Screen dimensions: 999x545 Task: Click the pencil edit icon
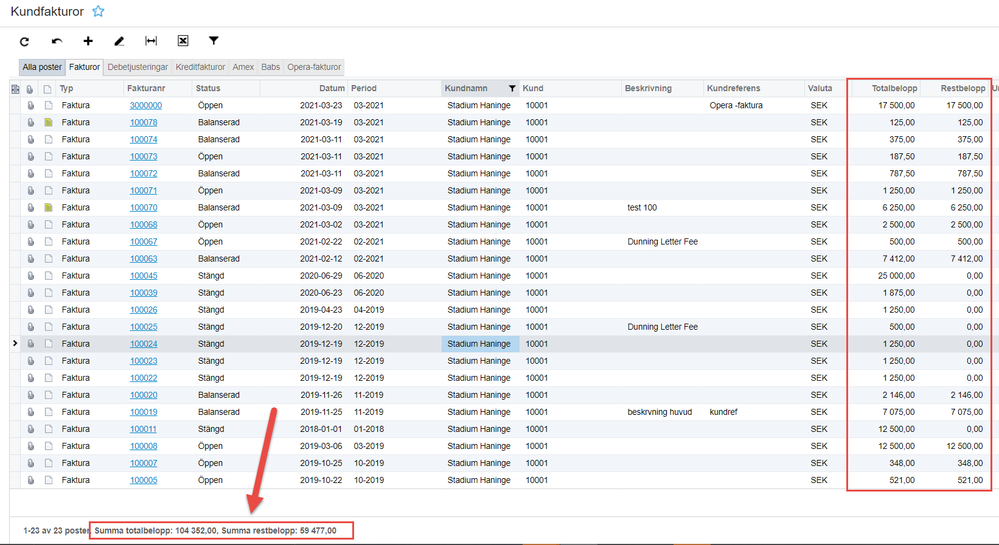(x=119, y=41)
